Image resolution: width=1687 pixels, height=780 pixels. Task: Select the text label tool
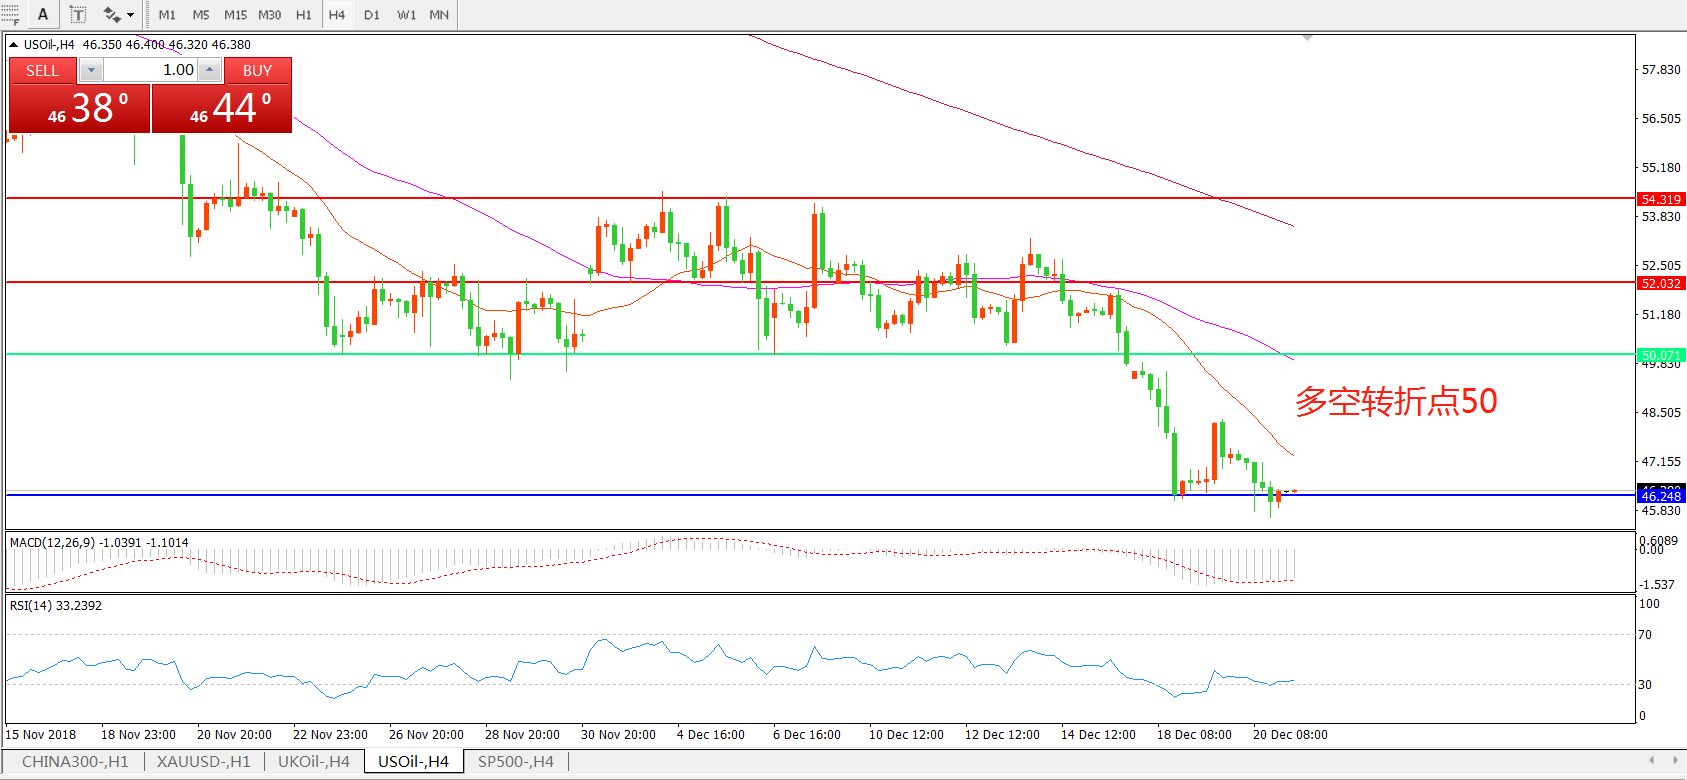coord(78,15)
